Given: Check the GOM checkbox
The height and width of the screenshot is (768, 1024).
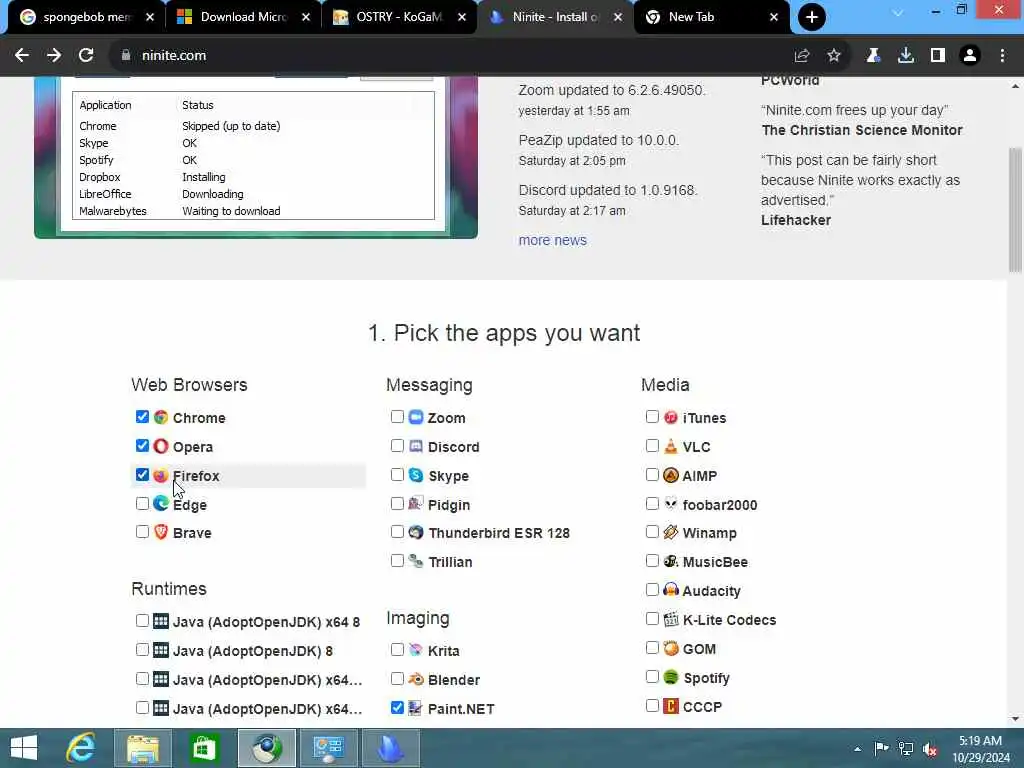Looking at the screenshot, I should [x=652, y=648].
